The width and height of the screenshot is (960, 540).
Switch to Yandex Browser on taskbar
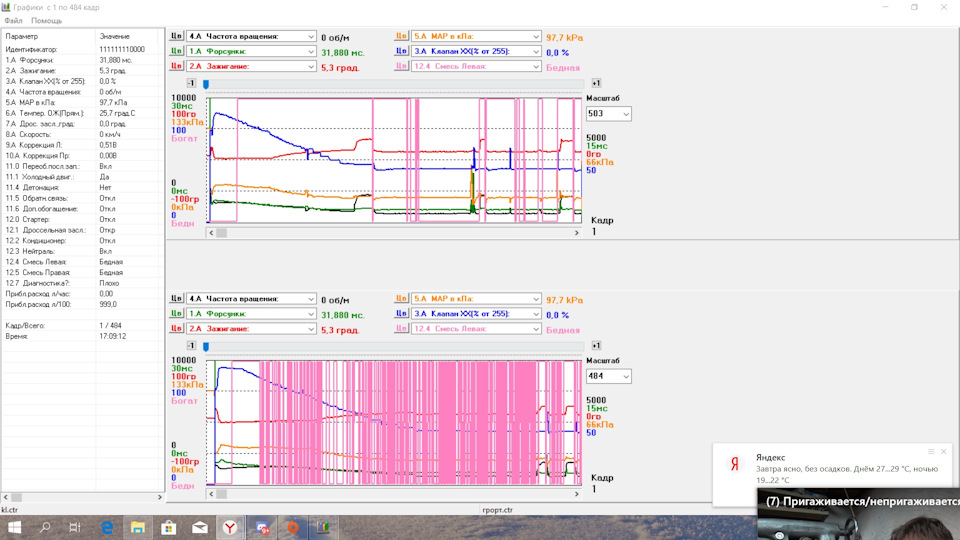(230, 527)
